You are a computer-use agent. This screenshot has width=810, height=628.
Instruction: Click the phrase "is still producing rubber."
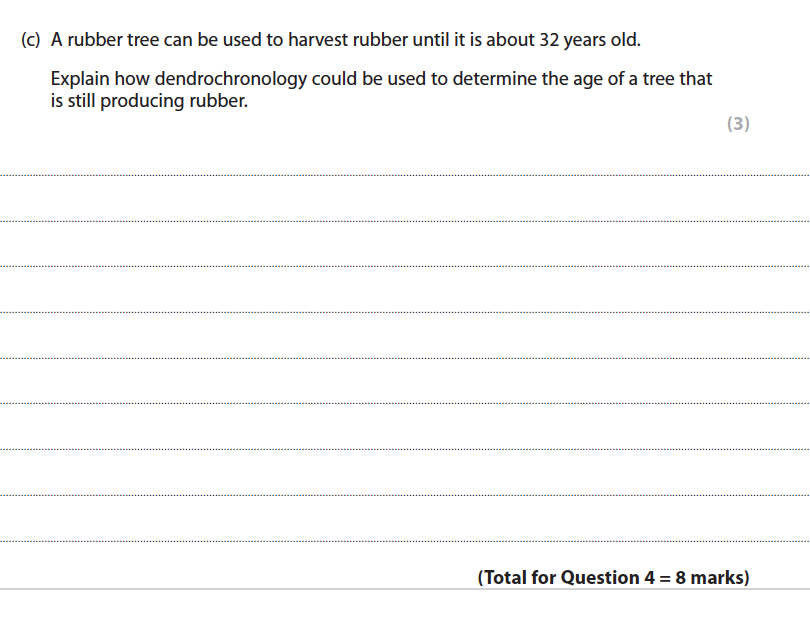(149, 100)
